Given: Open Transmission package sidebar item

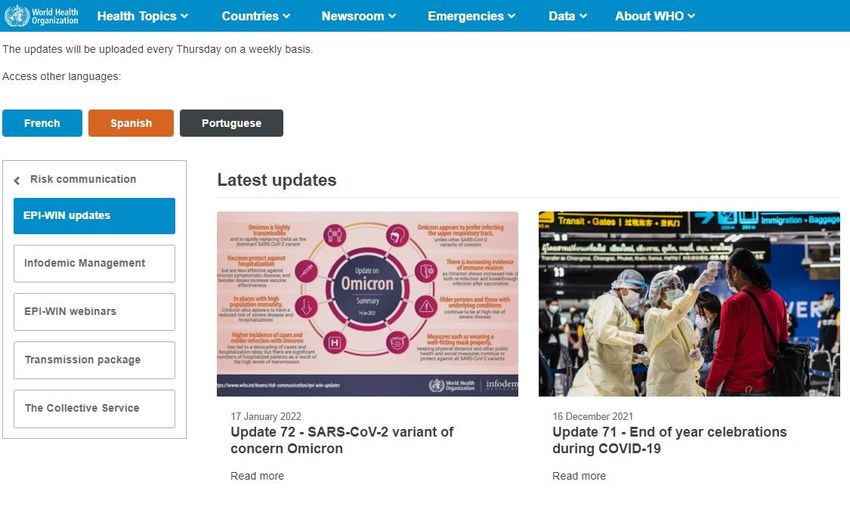Looking at the screenshot, I should [94, 360].
